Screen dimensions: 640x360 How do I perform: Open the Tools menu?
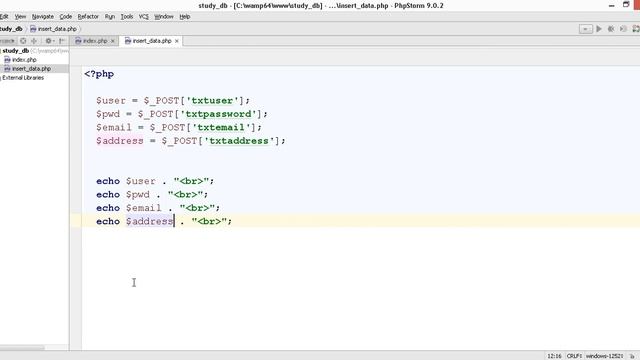pos(127,17)
